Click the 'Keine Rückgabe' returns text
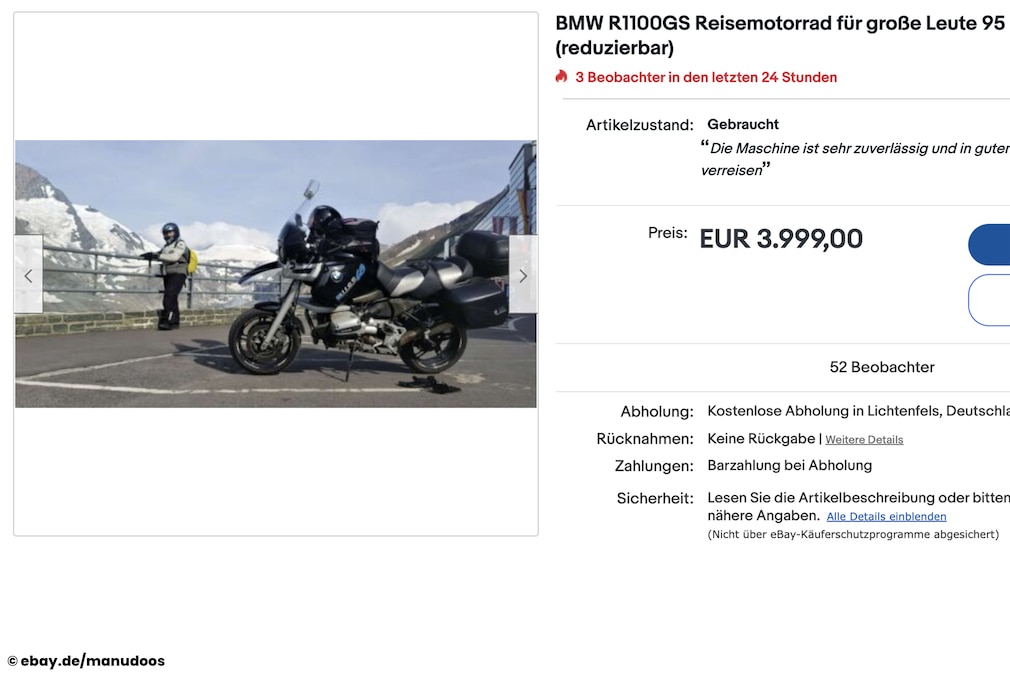Viewport: 1010px width, 673px height. pos(761,439)
